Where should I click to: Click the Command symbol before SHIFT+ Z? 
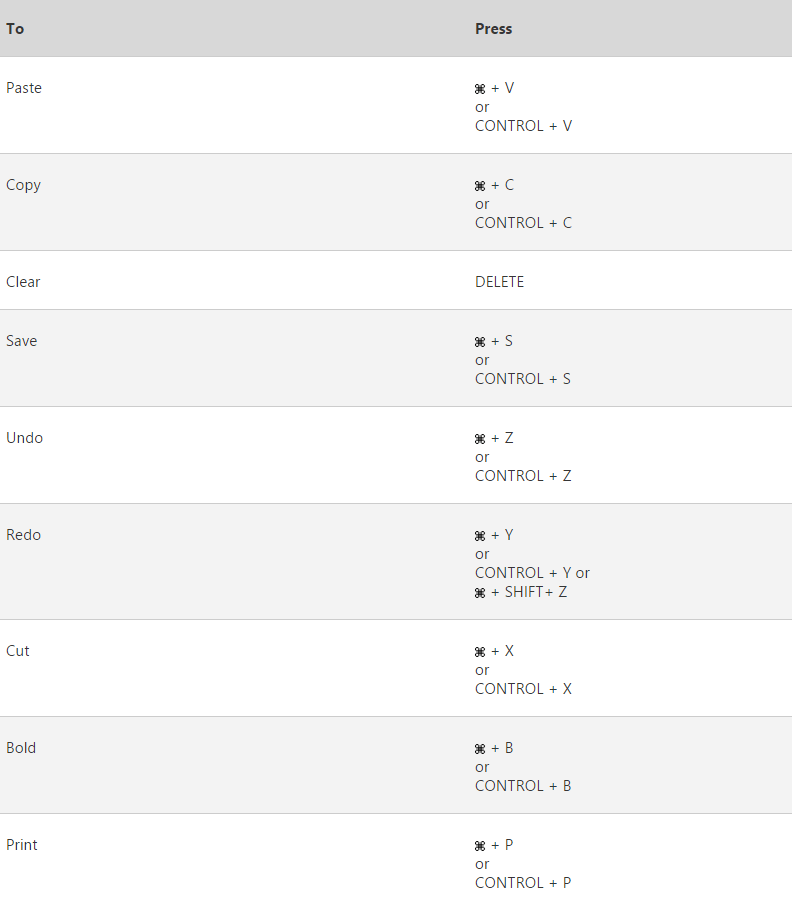coord(480,593)
